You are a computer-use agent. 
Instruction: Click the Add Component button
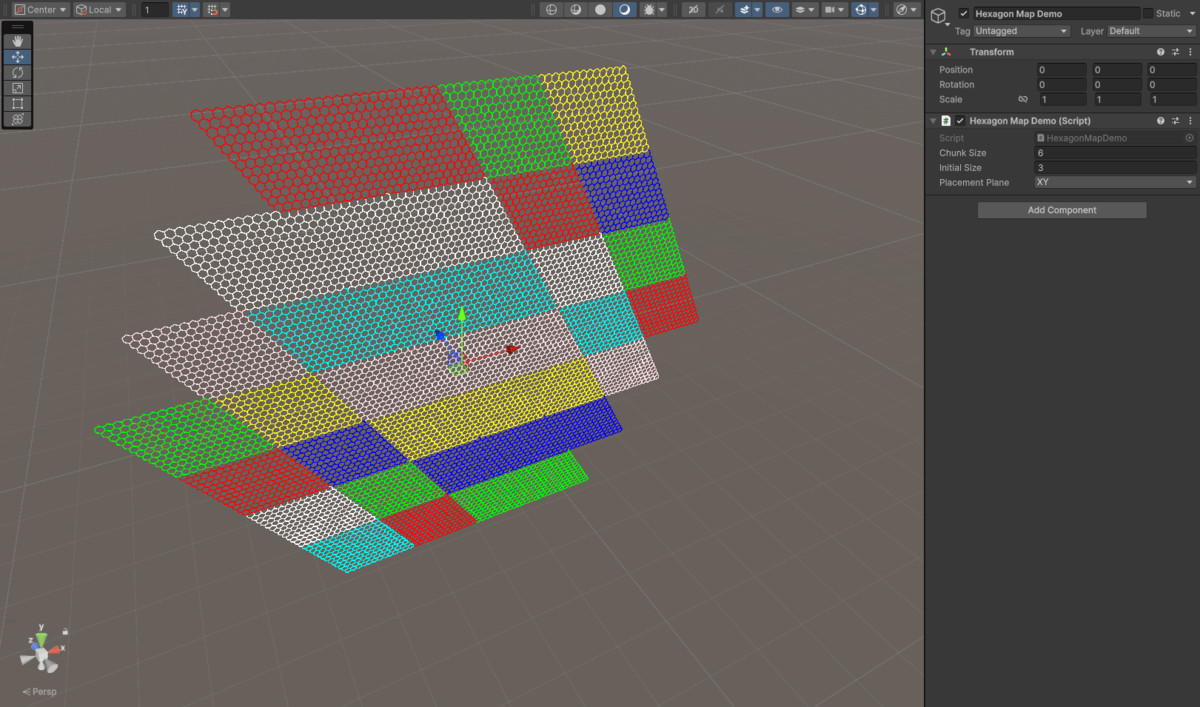[1061, 209]
